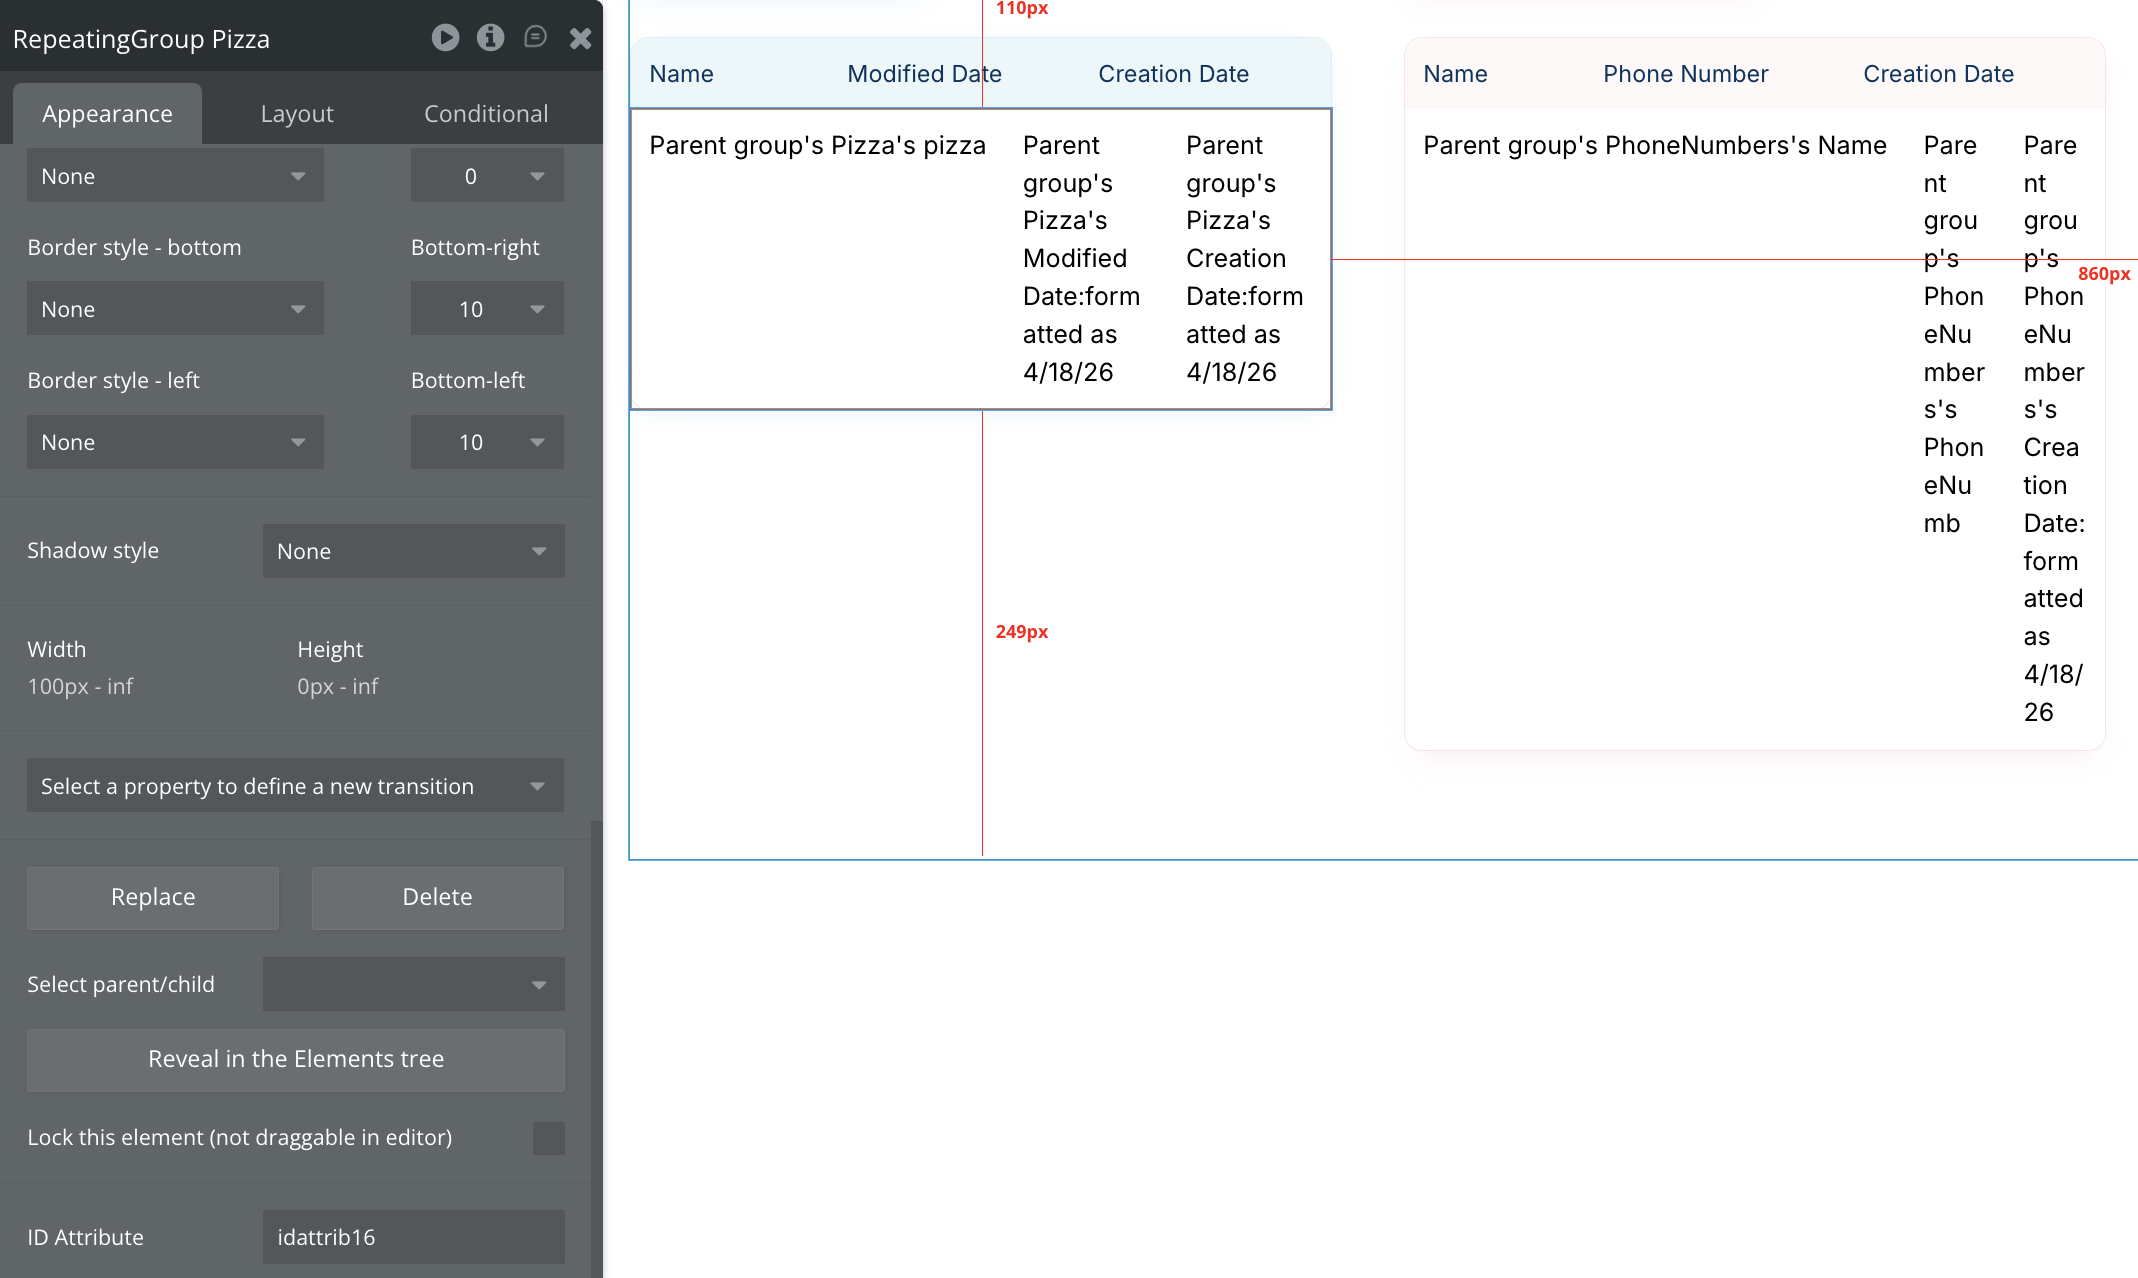Image resolution: width=2138 pixels, height=1278 pixels.
Task: Click the Replace button
Action: click(153, 897)
